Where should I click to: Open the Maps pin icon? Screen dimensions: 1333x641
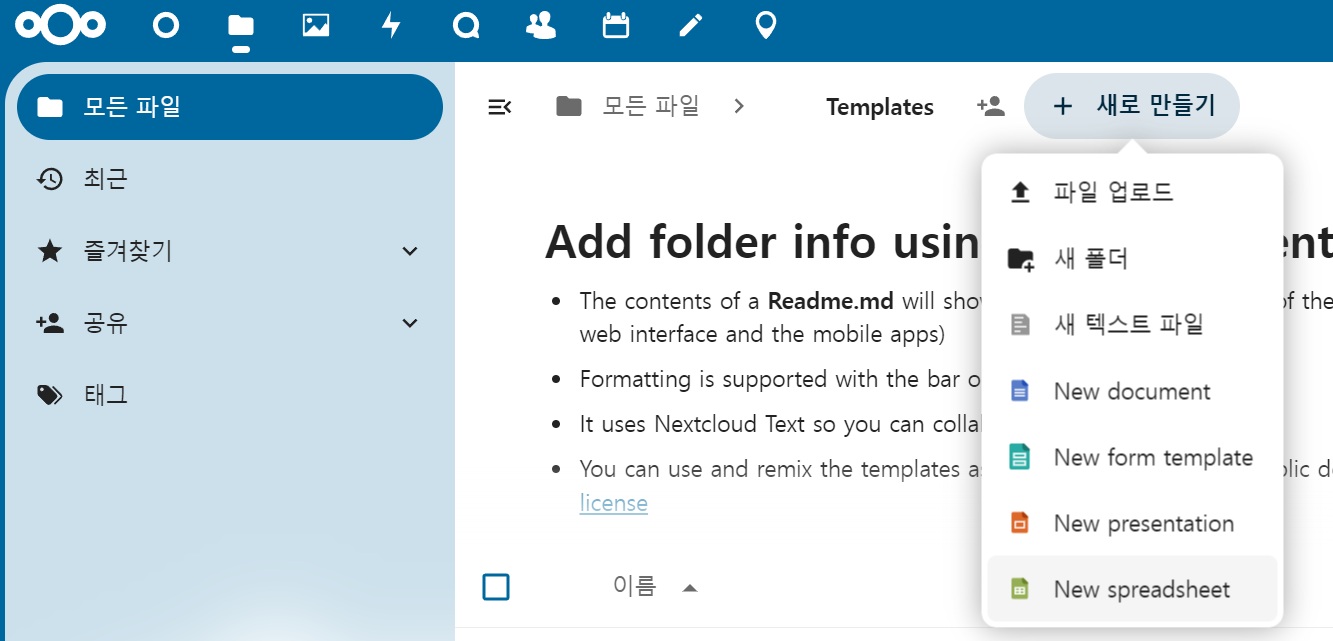(765, 26)
